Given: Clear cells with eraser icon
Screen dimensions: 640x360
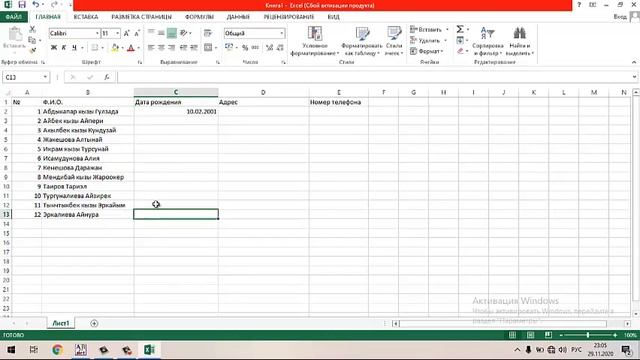Looking at the screenshot, I should pos(460,51).
